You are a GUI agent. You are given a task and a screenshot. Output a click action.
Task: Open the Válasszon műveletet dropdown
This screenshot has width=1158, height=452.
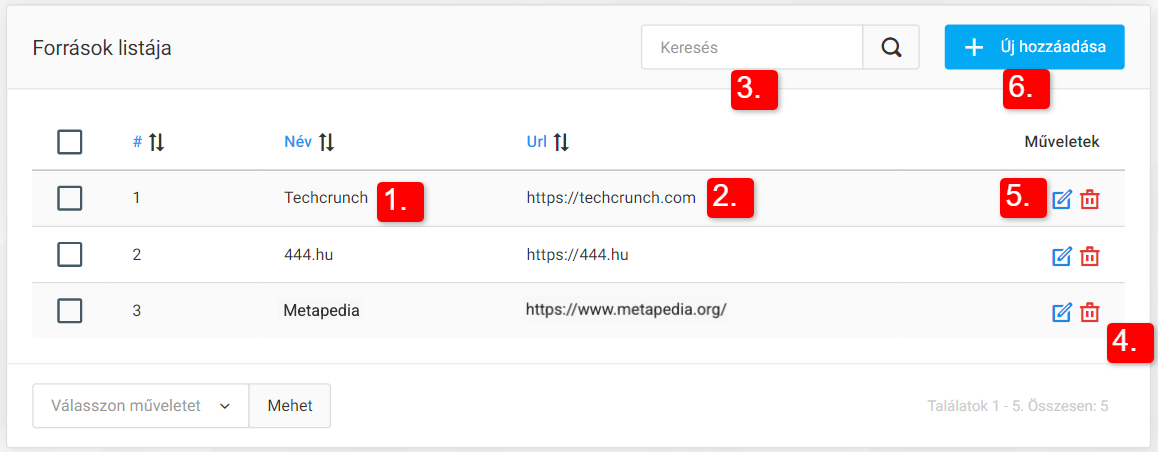140,406
